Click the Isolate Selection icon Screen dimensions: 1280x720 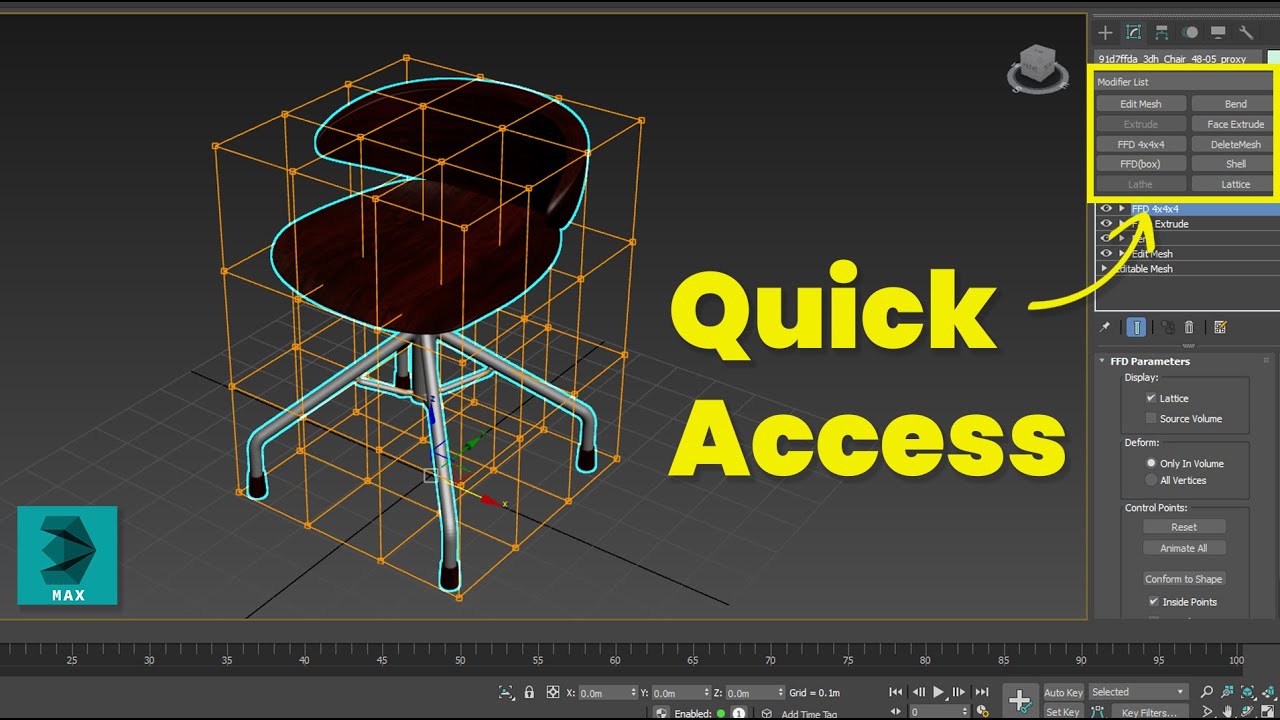[507, 692]
